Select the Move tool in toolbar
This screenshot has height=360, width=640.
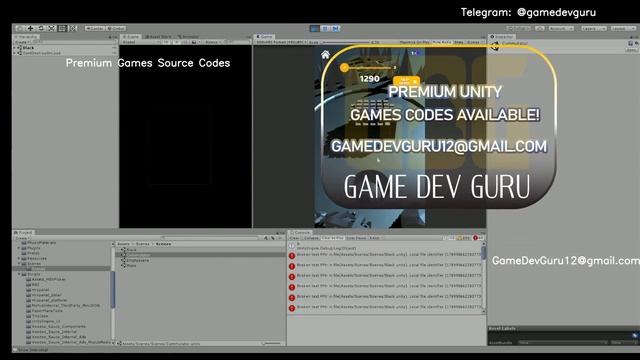(30, 28)
